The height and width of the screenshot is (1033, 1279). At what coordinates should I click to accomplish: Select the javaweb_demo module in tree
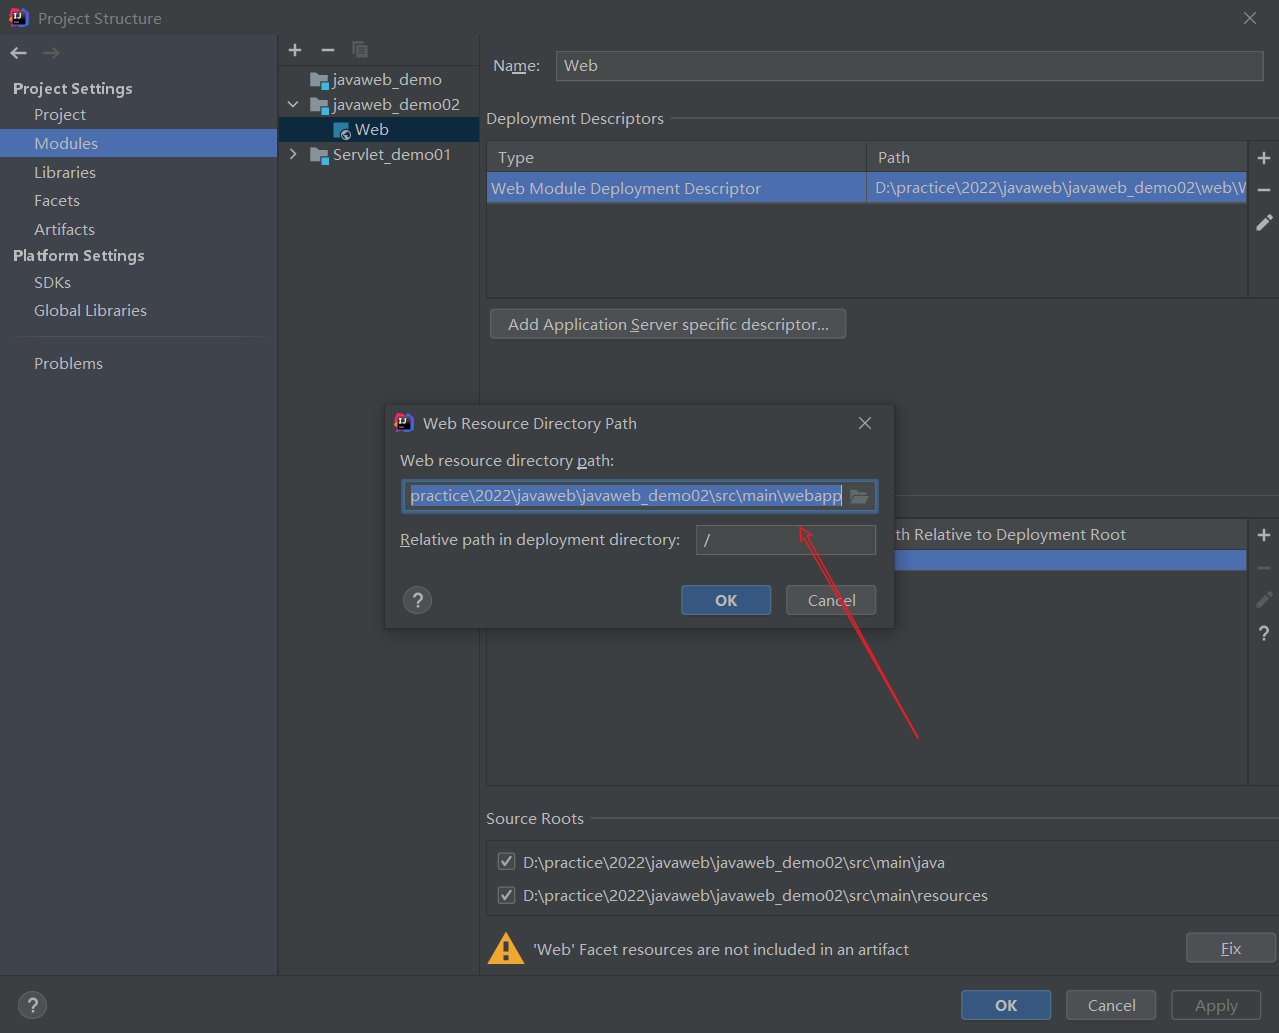point(387,79)
